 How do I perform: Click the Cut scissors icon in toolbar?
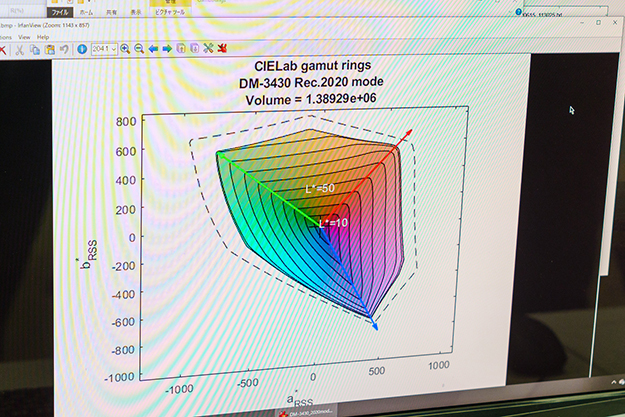[x=22, y=48]
